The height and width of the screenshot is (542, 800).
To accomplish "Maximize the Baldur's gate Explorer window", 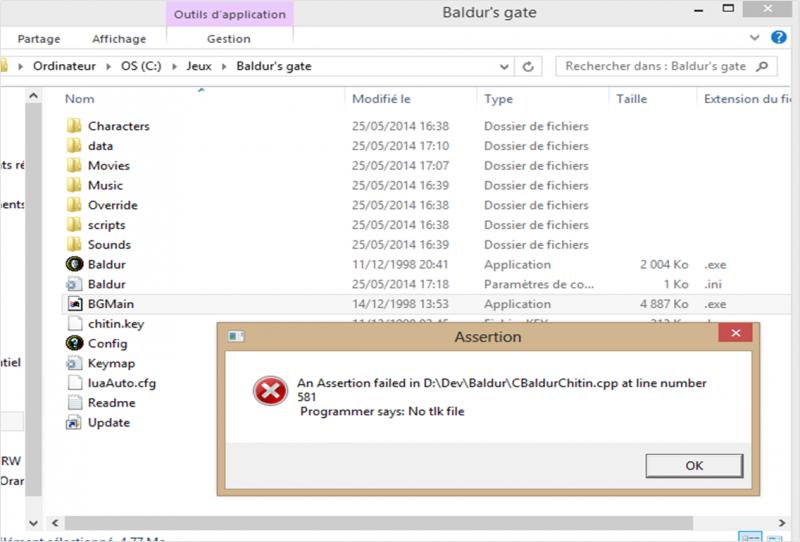I will 728,9.
